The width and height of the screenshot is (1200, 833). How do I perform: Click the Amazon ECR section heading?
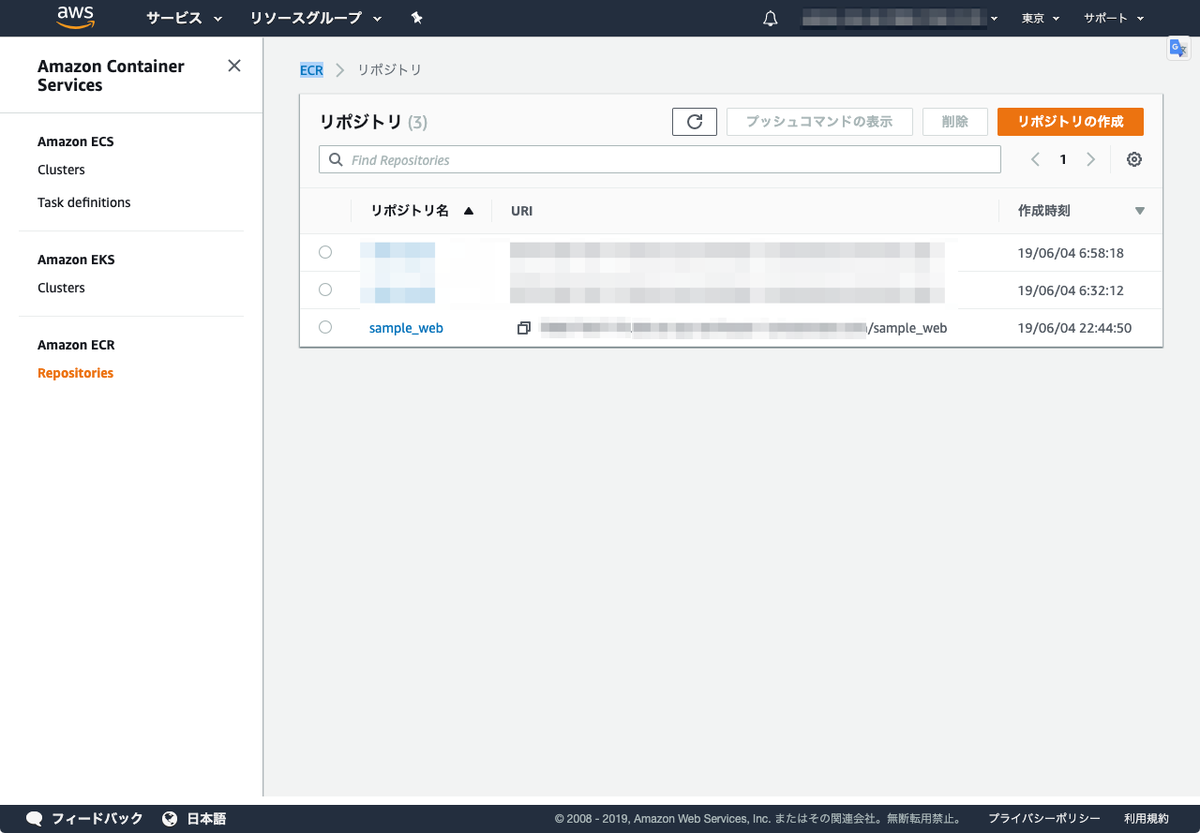pos(76,345)
